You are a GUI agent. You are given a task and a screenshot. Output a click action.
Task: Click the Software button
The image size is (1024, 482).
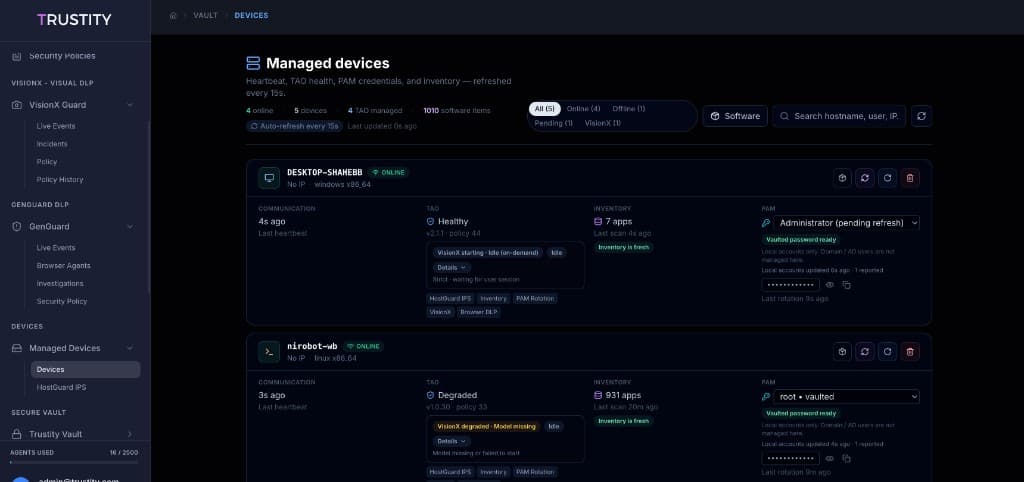pos(735,116)
